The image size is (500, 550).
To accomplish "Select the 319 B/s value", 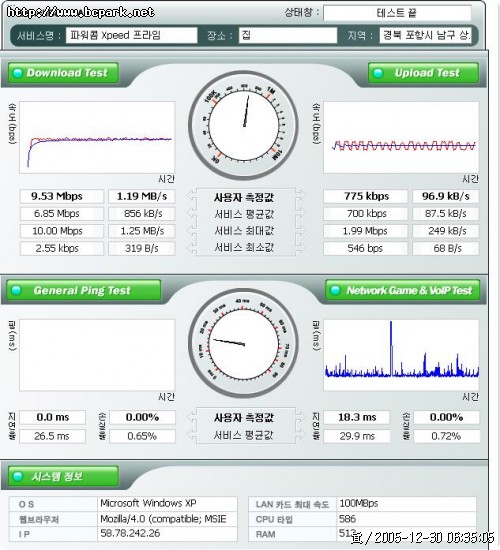I will (x=142, y=248).
